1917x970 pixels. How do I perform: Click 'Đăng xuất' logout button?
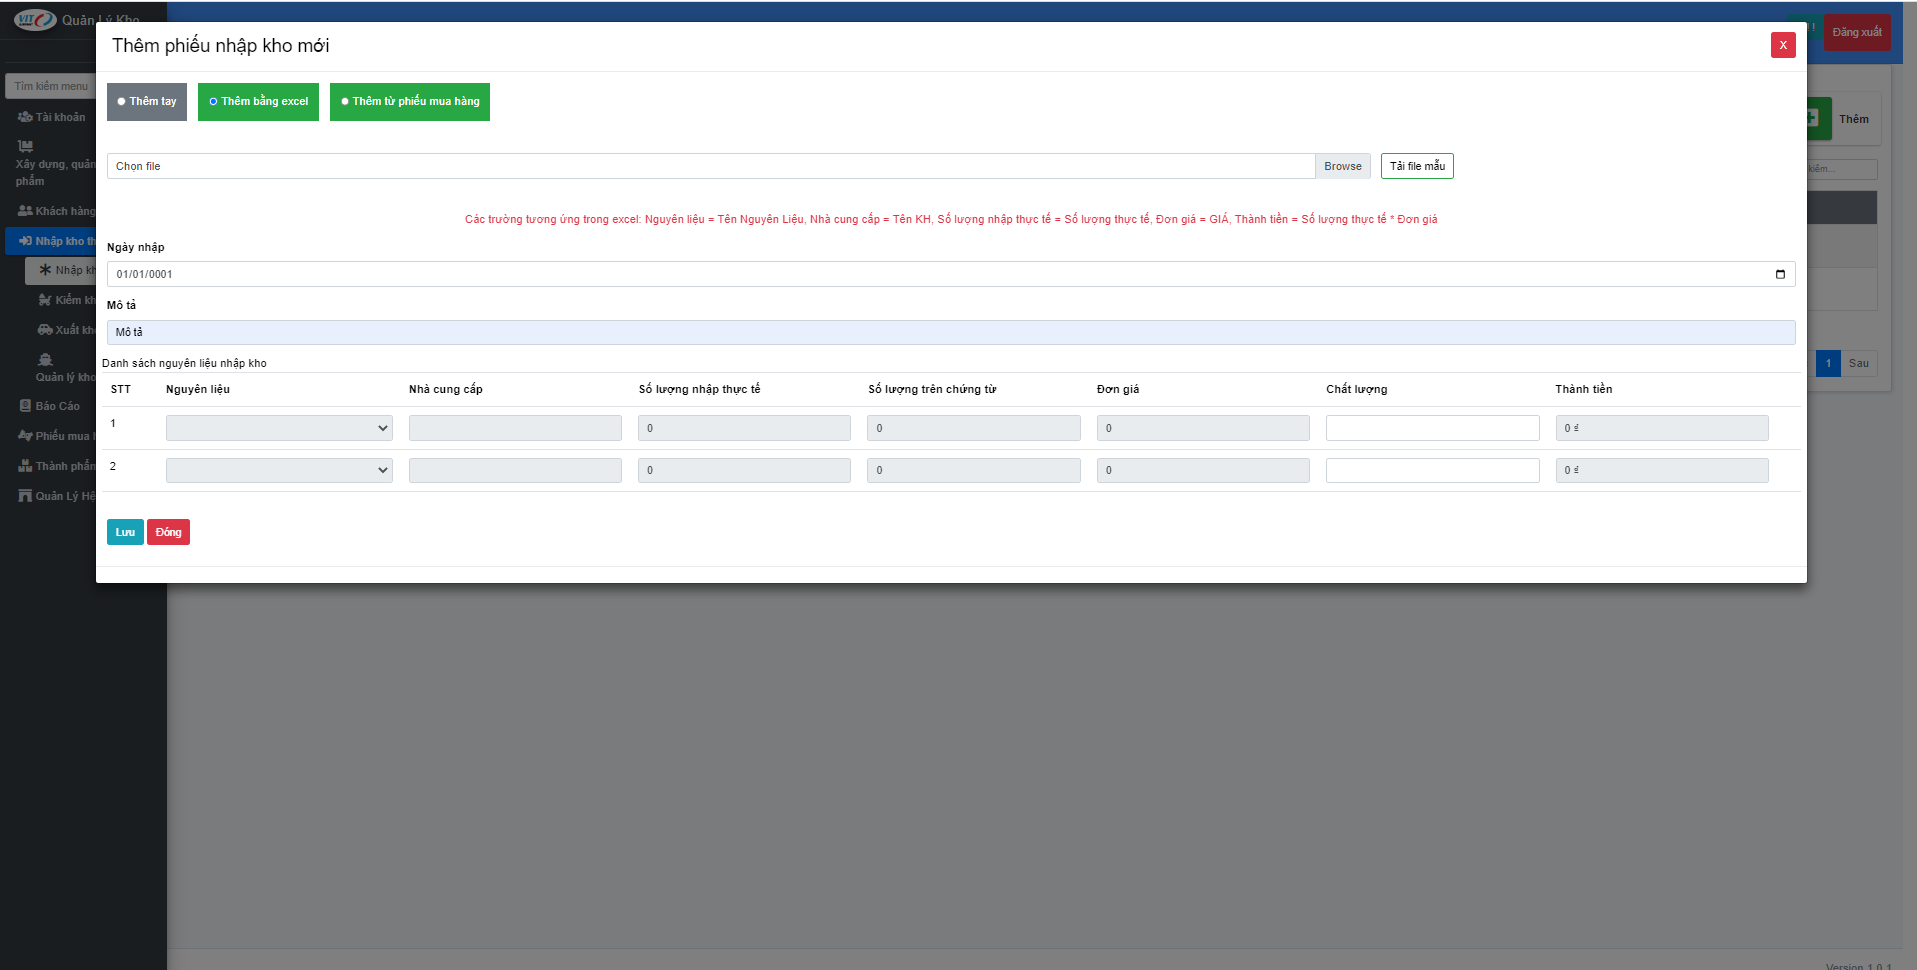tap(1857, 32)
